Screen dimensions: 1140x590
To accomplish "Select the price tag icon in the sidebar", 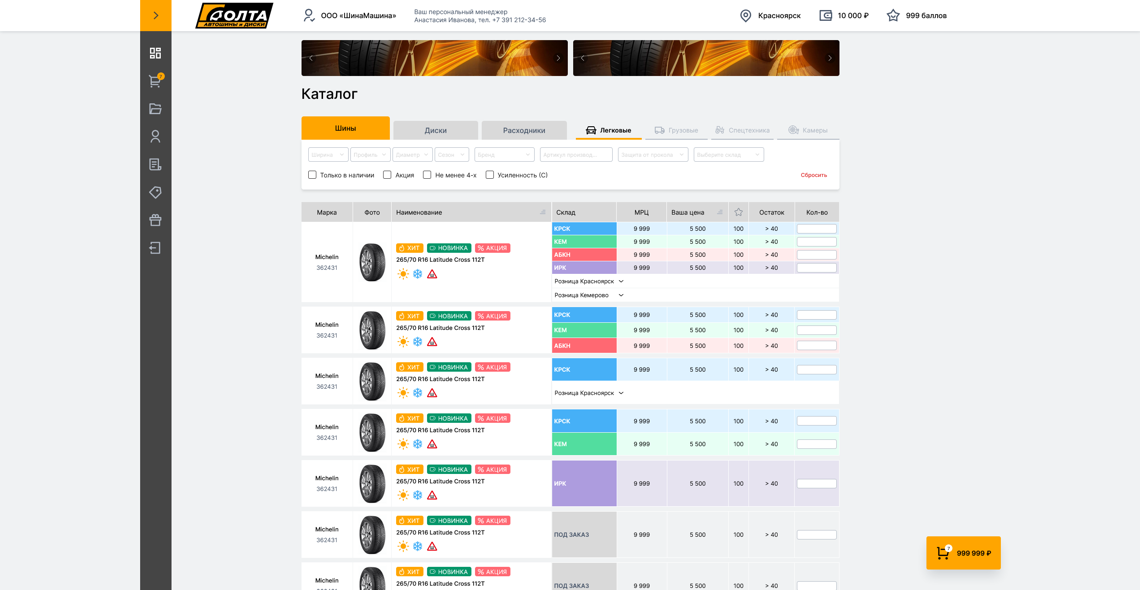I will (x=155, y=192).
